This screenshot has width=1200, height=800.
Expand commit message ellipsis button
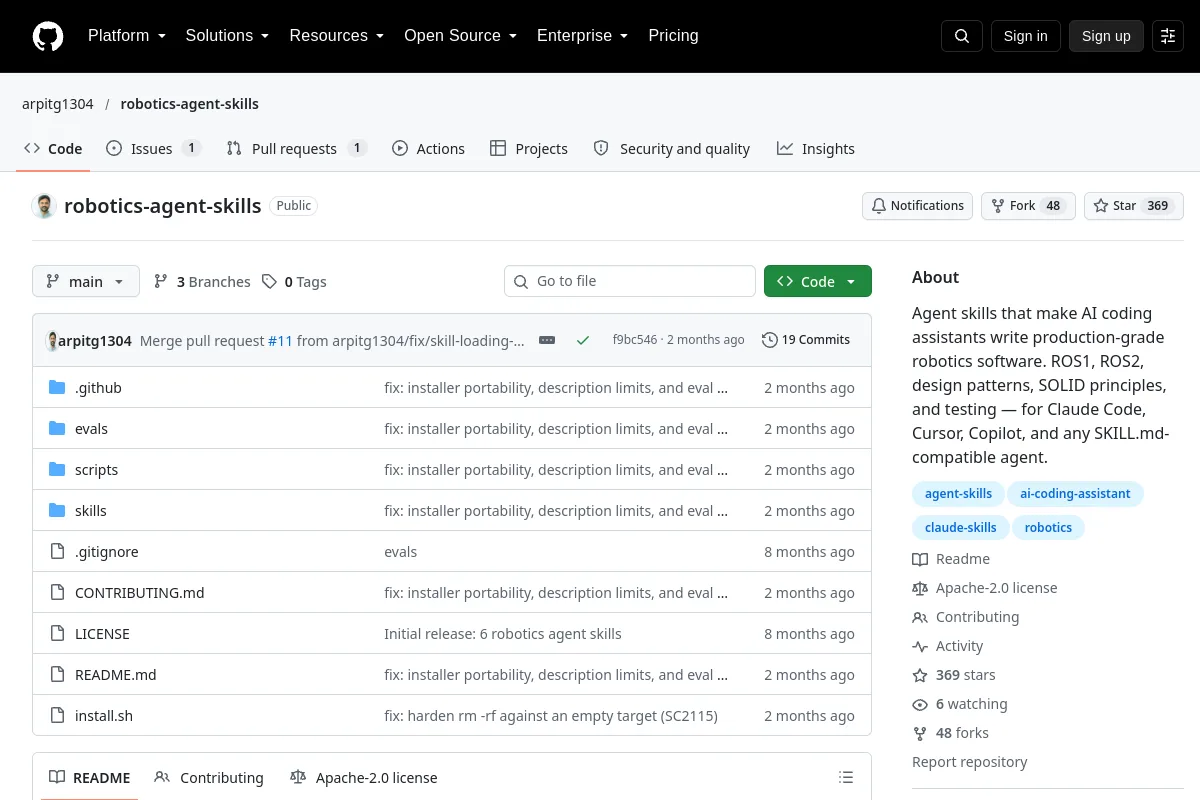[547, 340]
